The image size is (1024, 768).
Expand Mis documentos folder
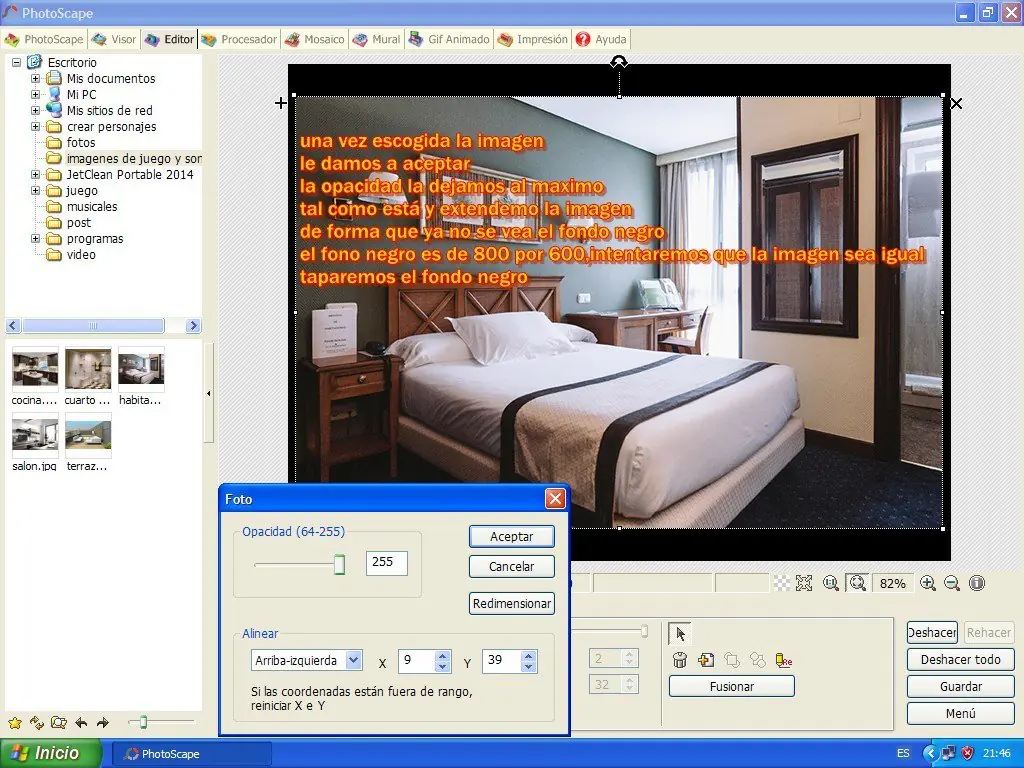click(x=35, y=78)
